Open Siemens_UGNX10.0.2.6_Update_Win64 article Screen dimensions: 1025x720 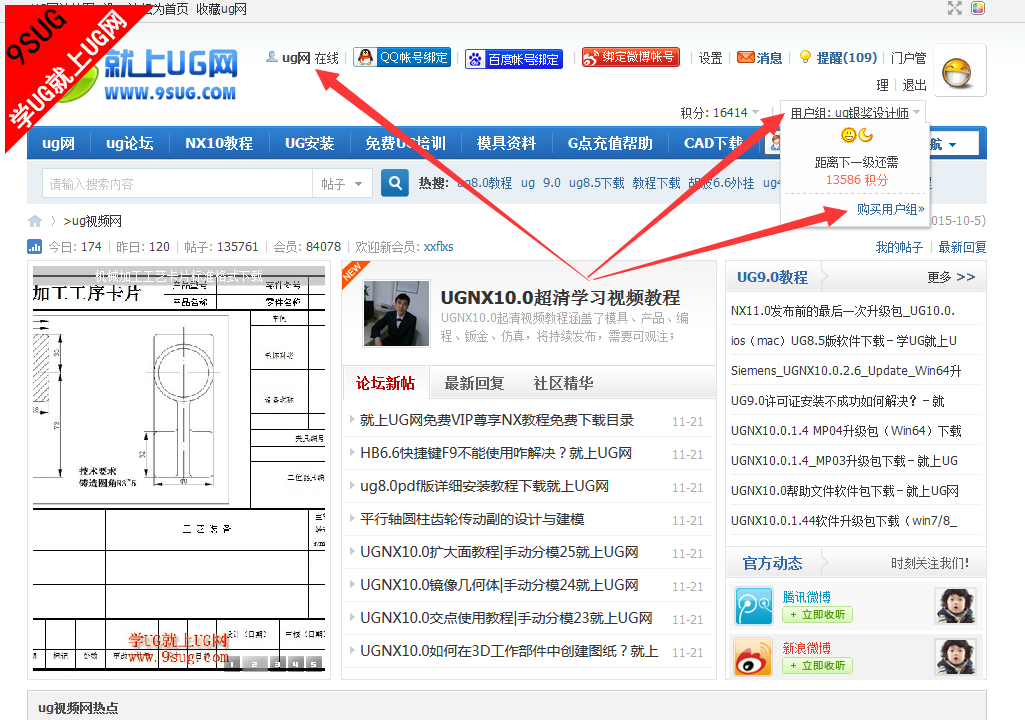tap(846, 371)
